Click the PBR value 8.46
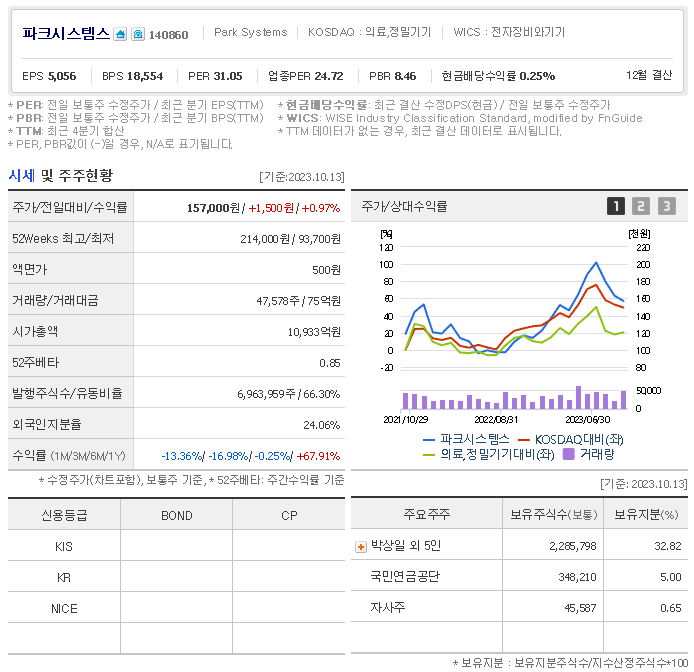 405,76
